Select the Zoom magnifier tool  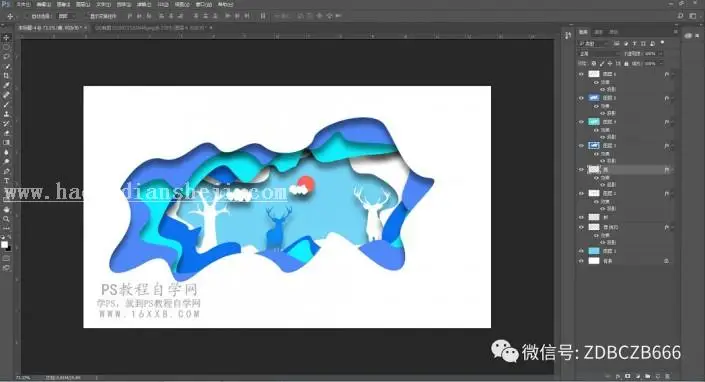pos(6,219)
